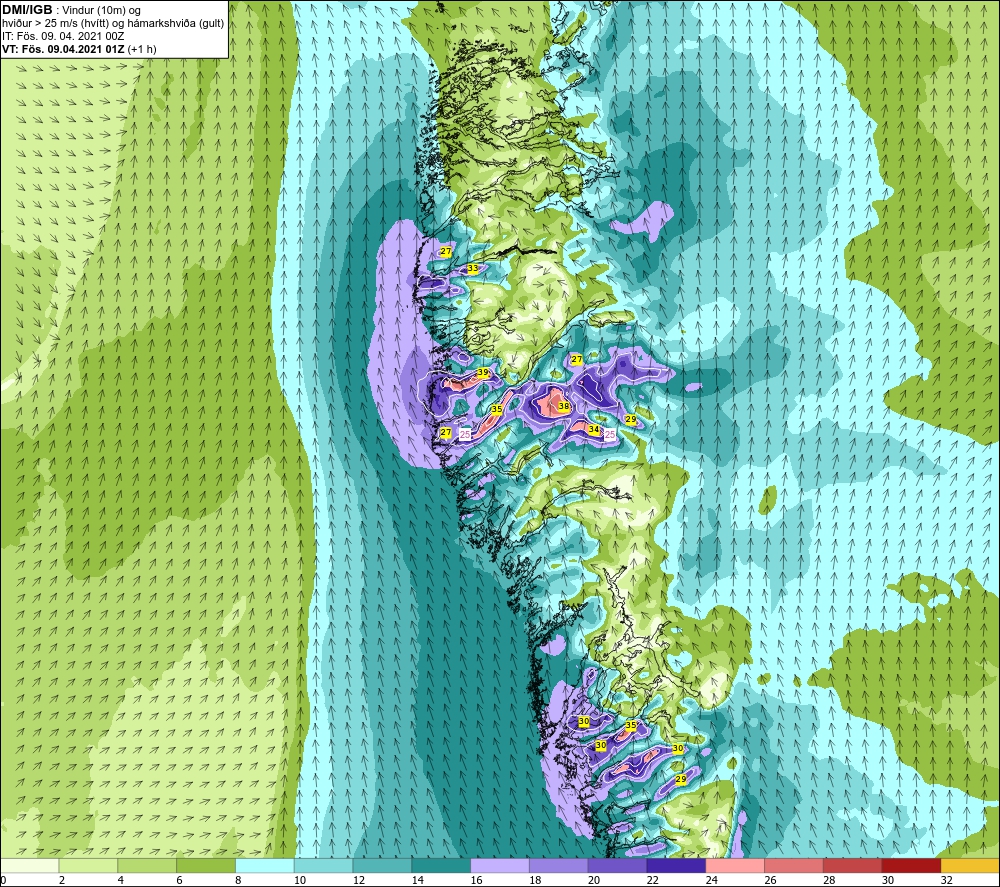Pick the 24–26 m/s pink scale swatch
The height and width of the screenshot is (887, 1000).
point(735,865)
